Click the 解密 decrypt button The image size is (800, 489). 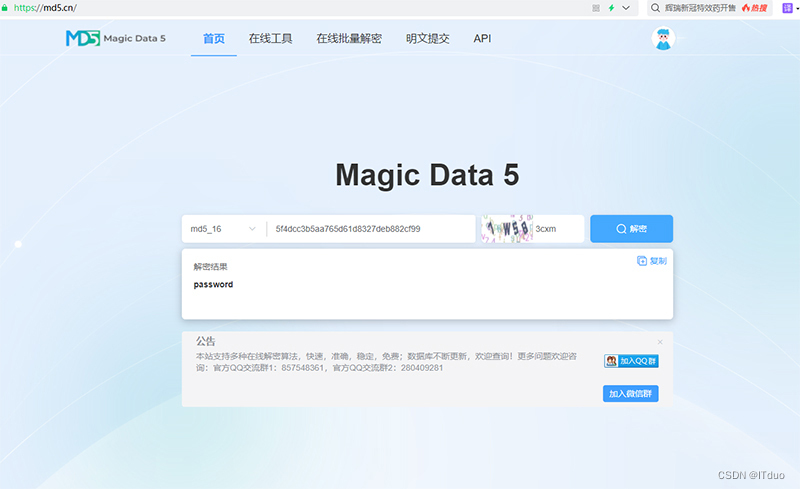(632, 229)
